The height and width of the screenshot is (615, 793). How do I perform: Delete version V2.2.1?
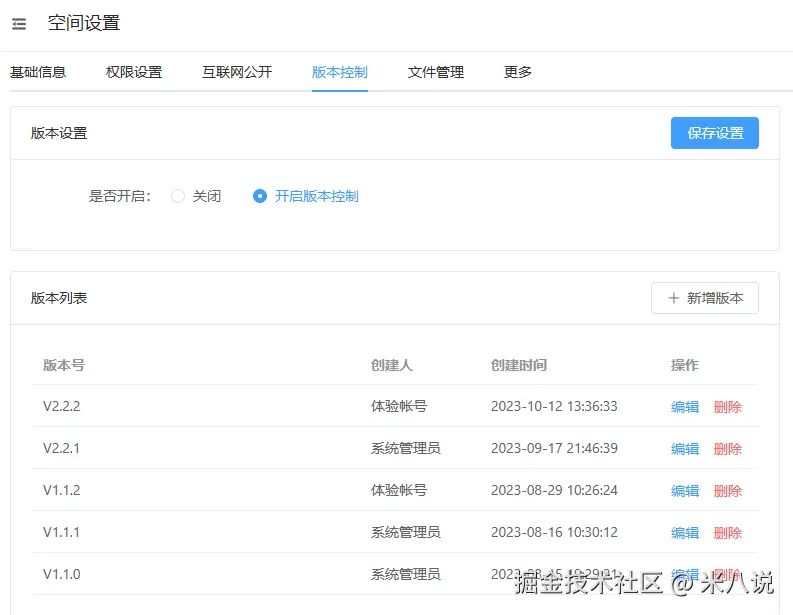[727, 449]
